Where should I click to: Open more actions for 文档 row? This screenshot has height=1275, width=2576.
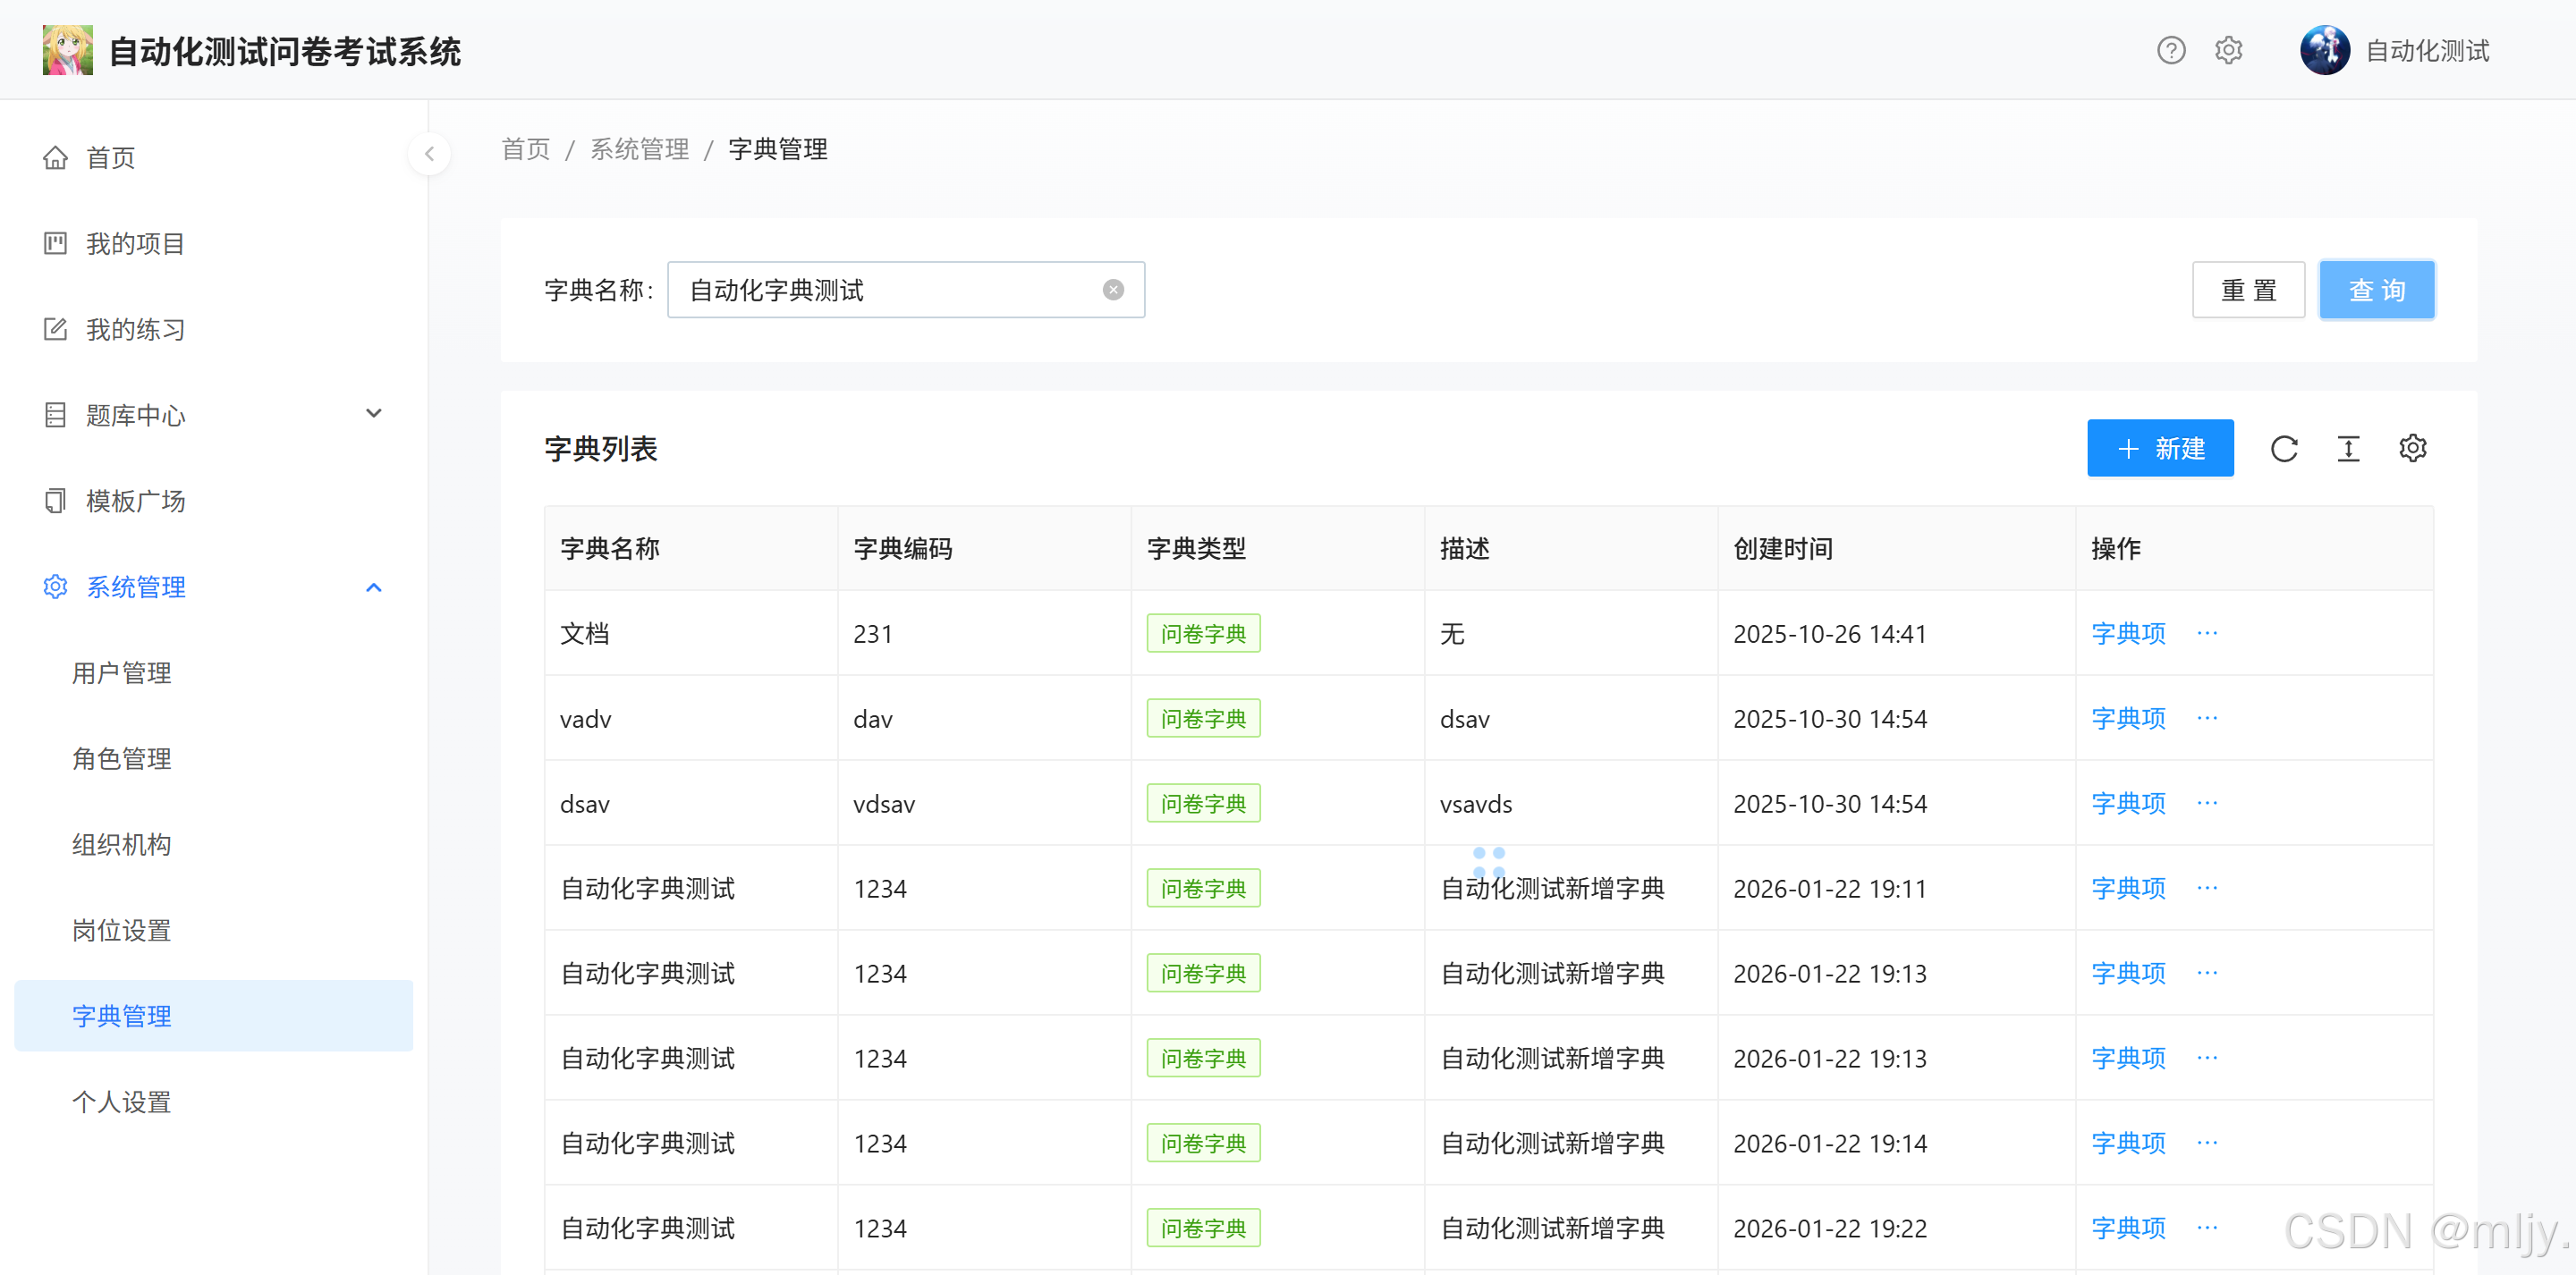click(x=2207, y=633)
